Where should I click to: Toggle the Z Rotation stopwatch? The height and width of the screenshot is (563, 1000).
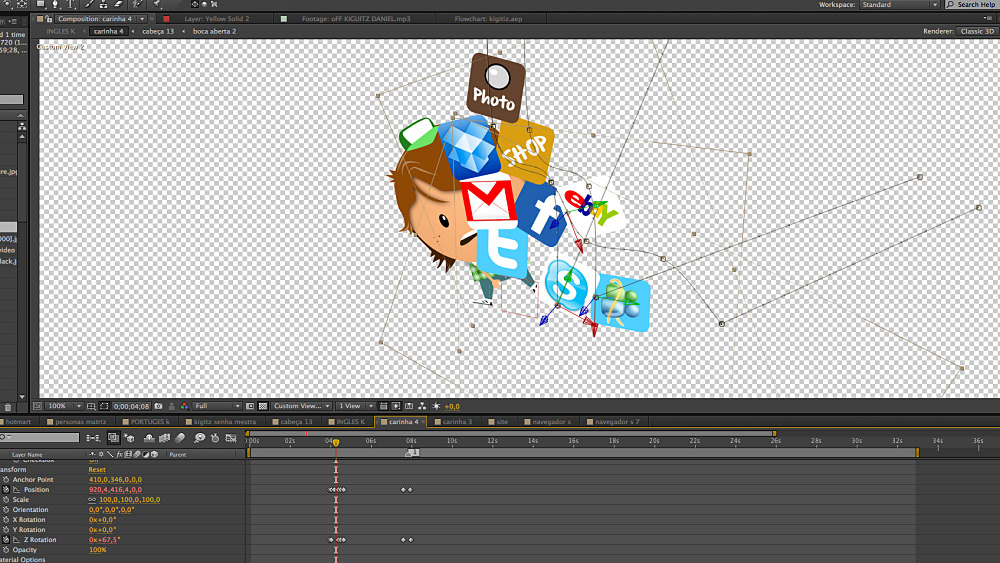point(6,539)
